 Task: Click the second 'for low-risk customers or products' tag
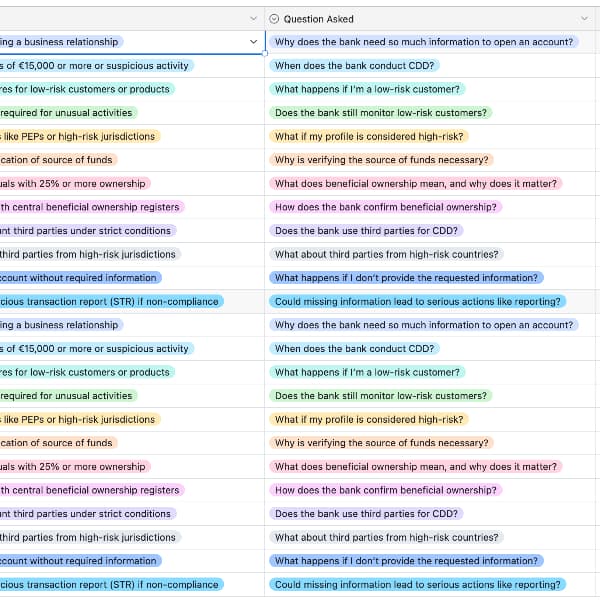coord(87,372)
